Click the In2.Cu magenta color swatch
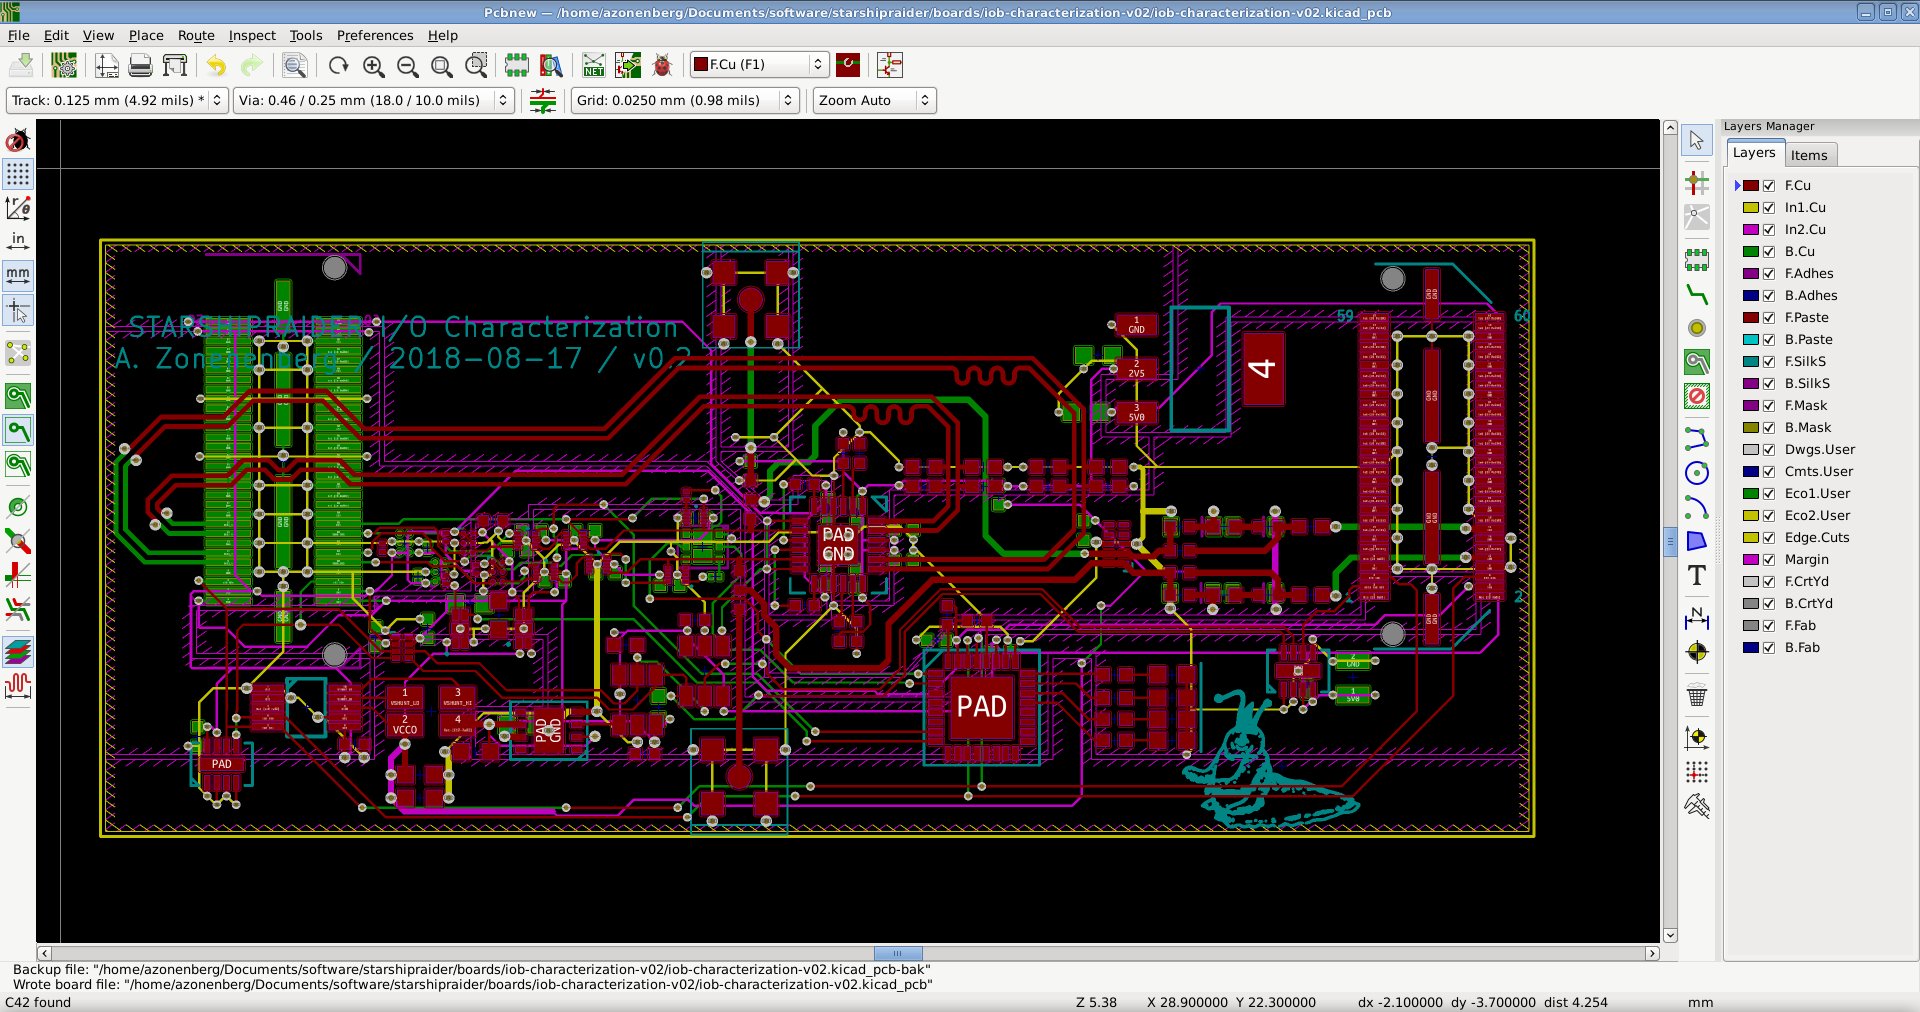This screenshot has width=1920, height=1012. pos(1751,230)
